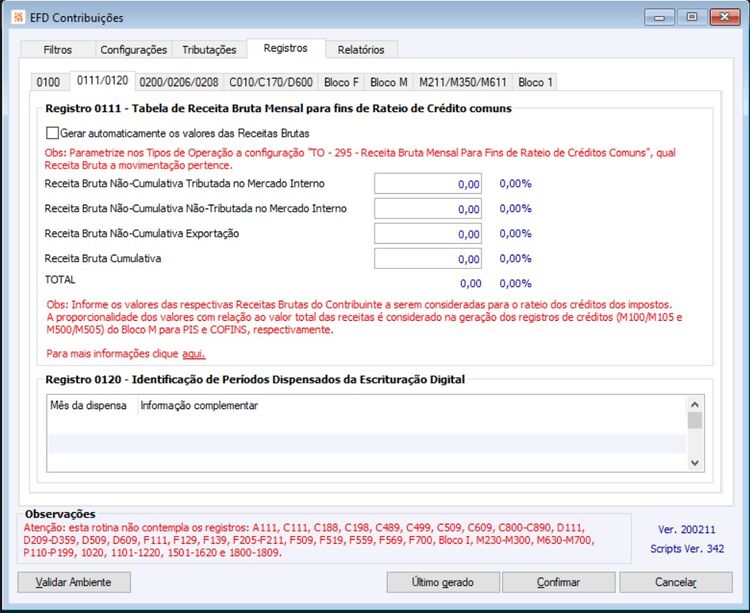Switch to the Bloco M tab
750x613 pixels.
click(x=388, y=82)
